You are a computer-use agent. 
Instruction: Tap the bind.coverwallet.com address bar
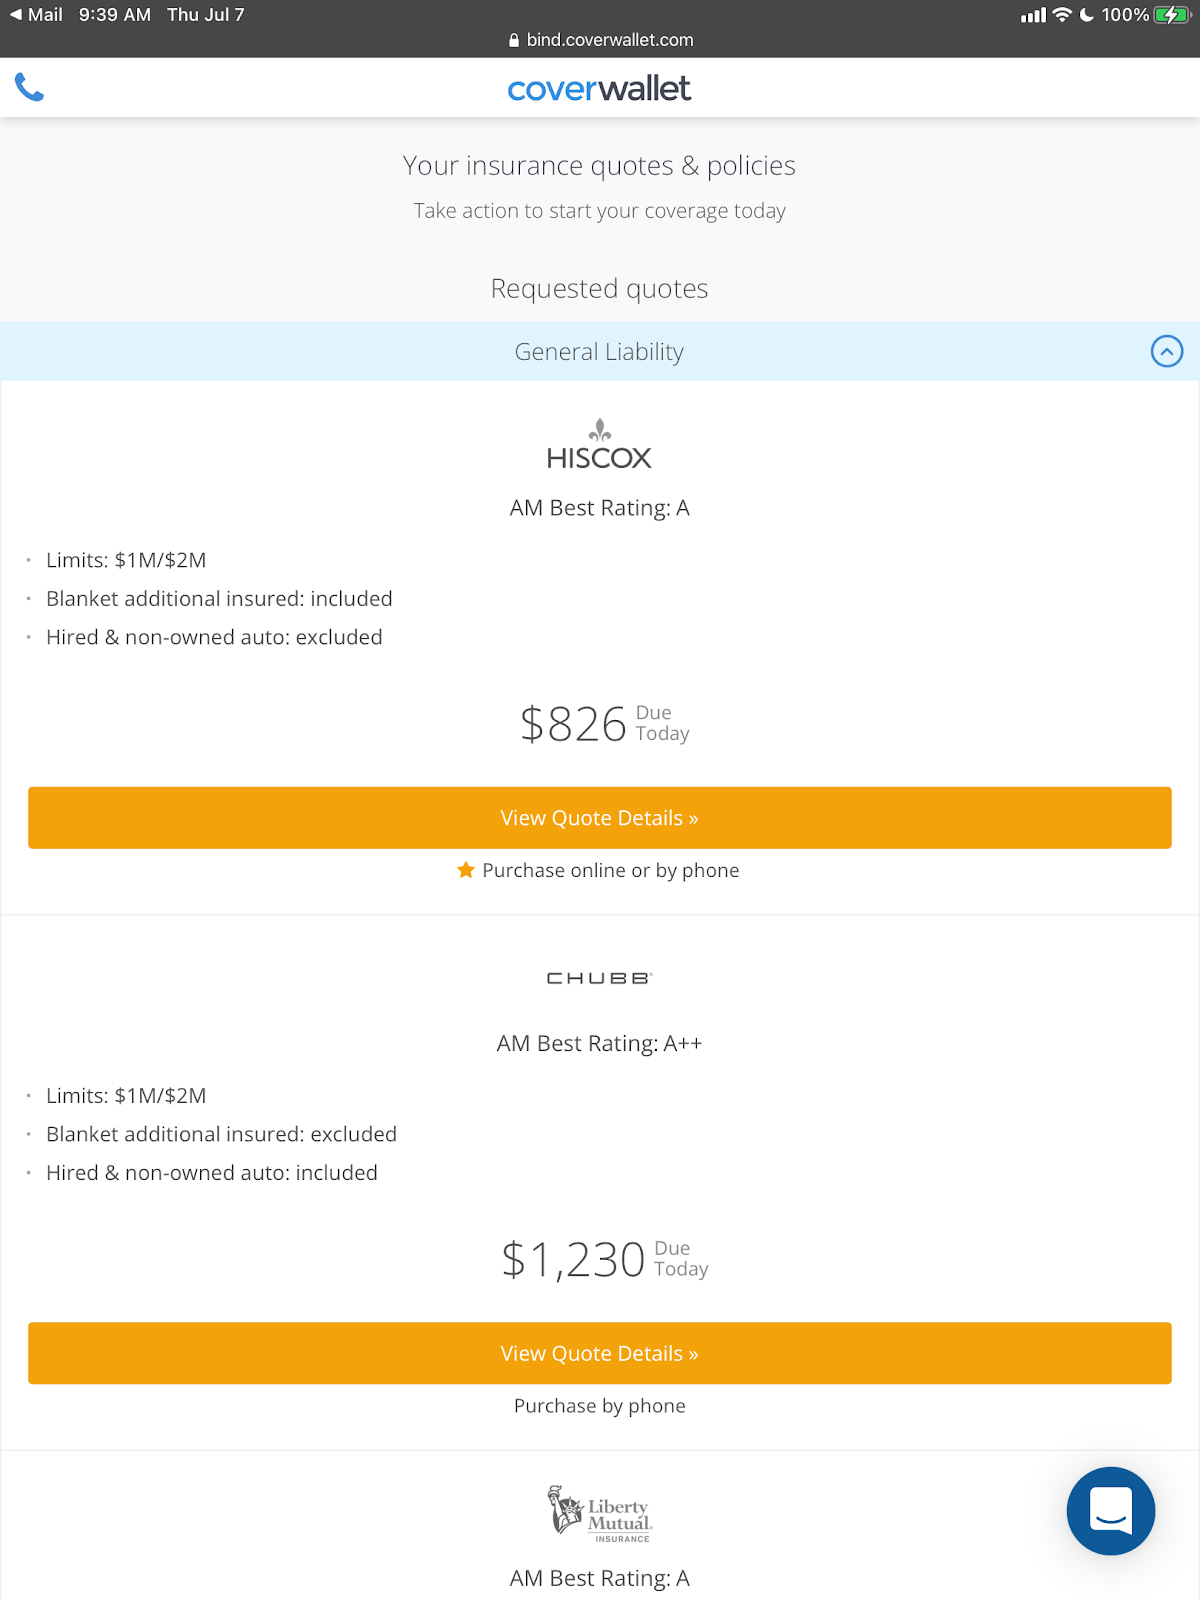pos(600,40)
